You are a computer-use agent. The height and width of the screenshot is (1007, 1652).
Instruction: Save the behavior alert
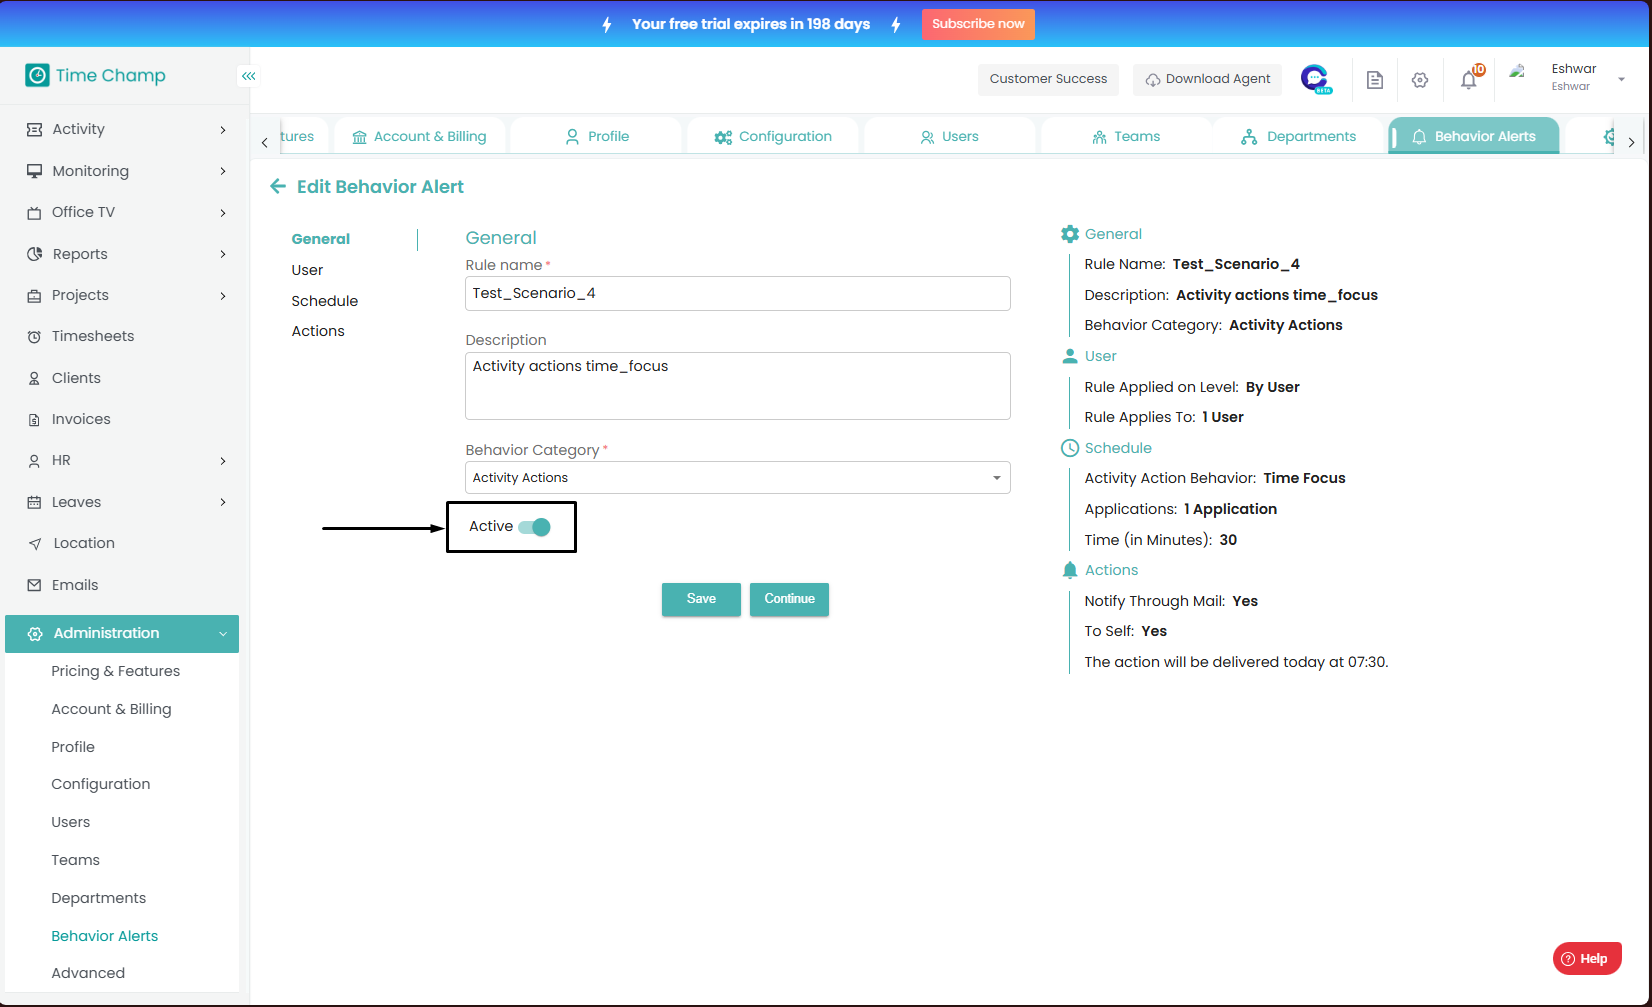[701, 599]
